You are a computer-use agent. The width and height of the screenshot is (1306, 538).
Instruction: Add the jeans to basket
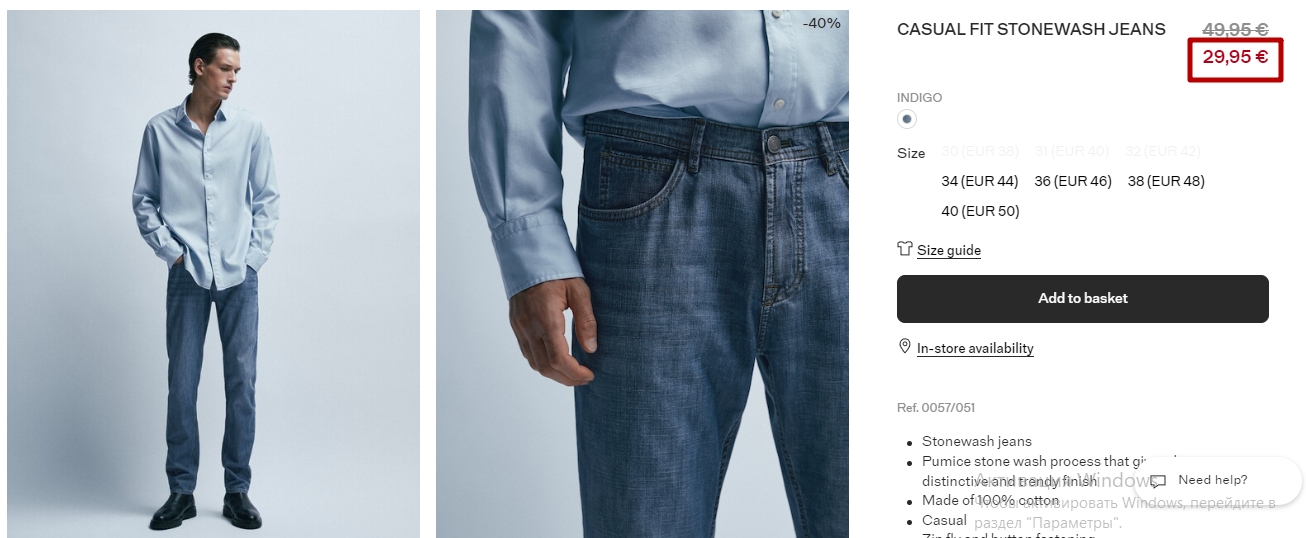point(1083,299)
